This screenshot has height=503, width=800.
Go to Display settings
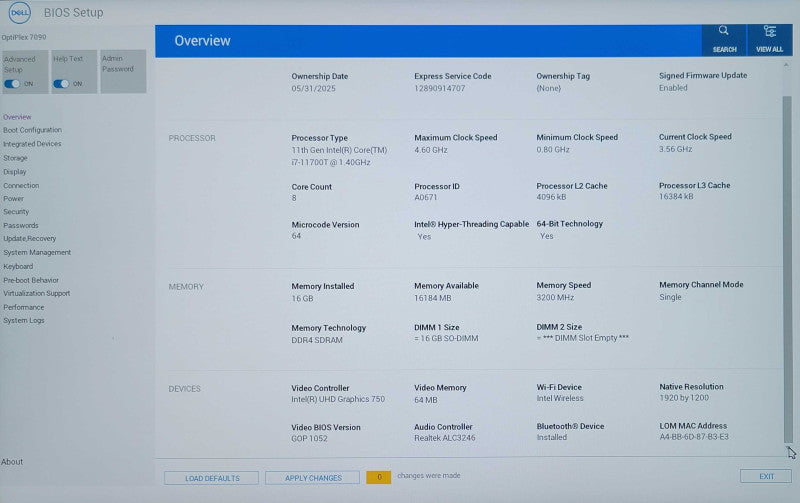tap(15, 172)
